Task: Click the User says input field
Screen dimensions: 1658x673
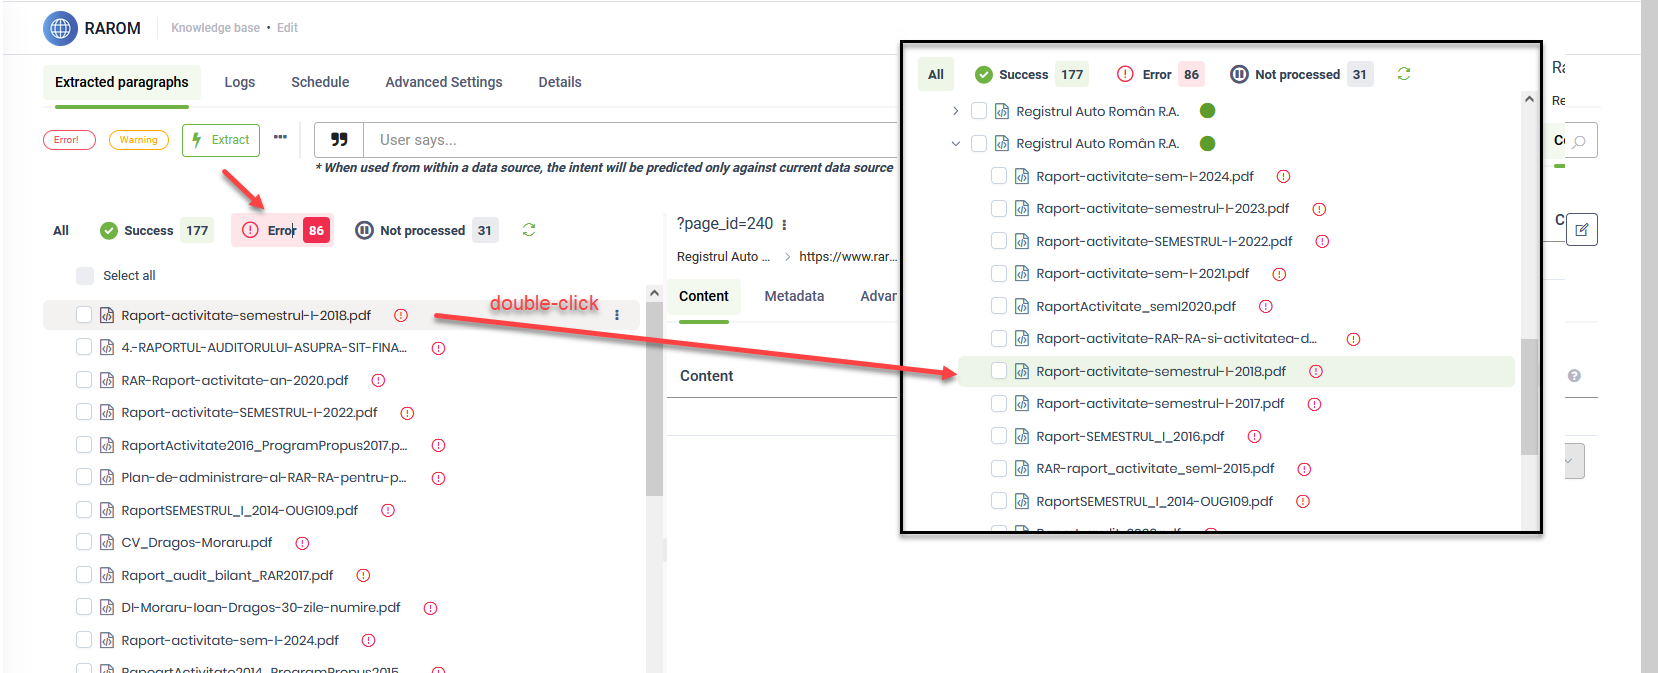Action: tap(630, 140)
